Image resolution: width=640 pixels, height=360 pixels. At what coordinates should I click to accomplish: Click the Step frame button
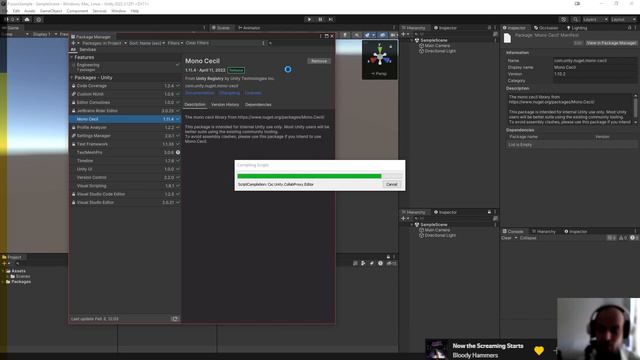pos(331,19)
